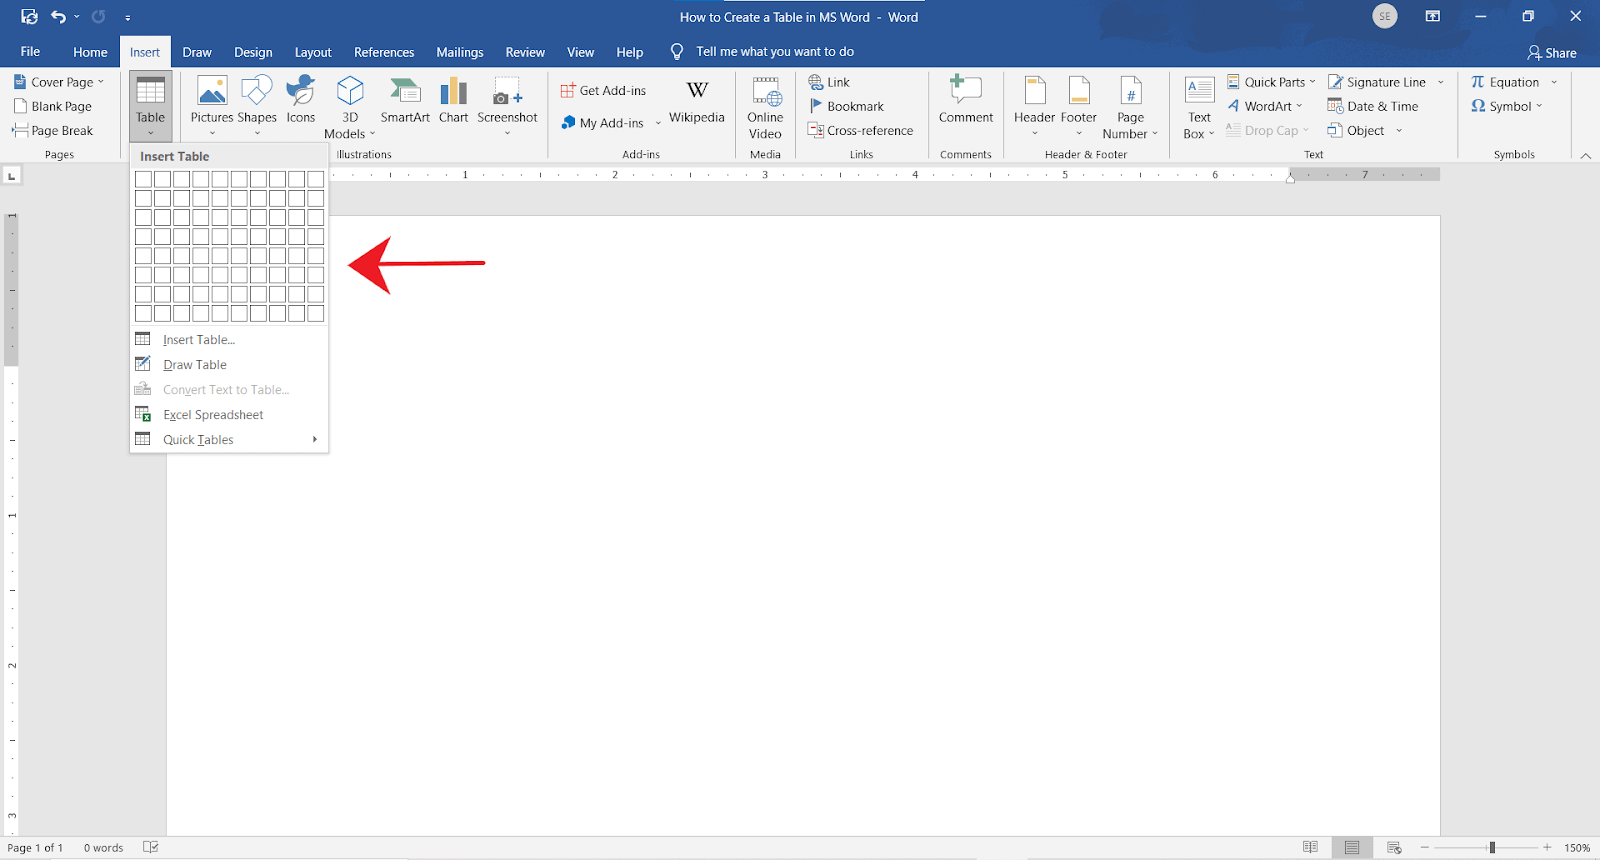Collapse the ribbon with the chevron
Viewport: 1600px width, 860px height.
(1586, 155)
